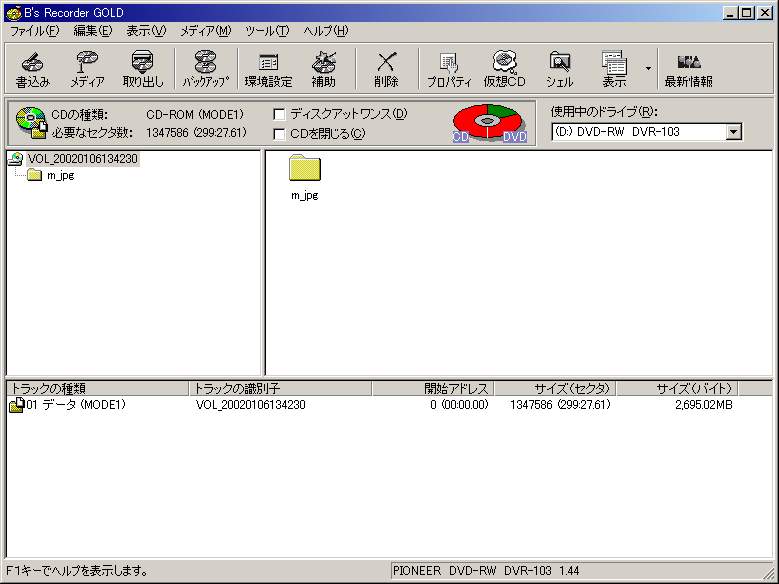Click the トラックの識別子 column header
This screenshot has width=779, height=584.
pyautogui.click(x=280, y=389)
